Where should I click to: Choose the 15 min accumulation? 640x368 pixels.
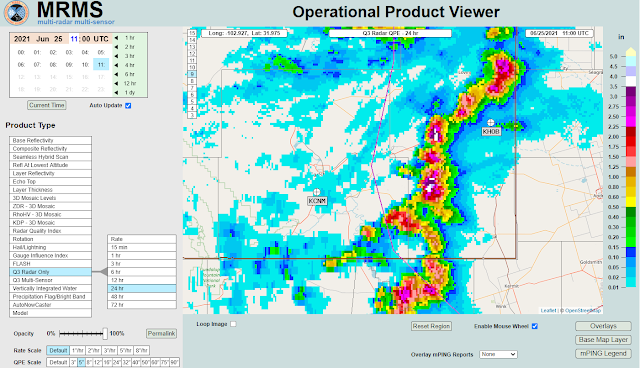142,247
